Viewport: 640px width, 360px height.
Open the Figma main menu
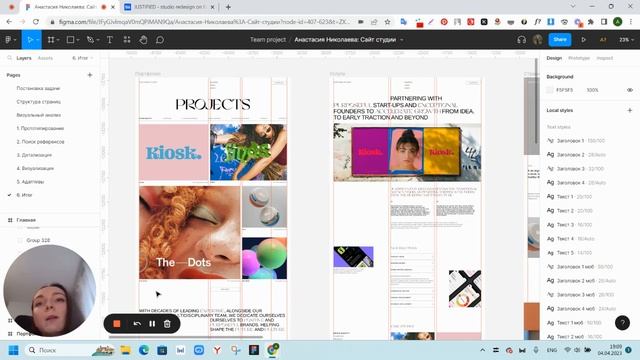(x=8, y=40)
